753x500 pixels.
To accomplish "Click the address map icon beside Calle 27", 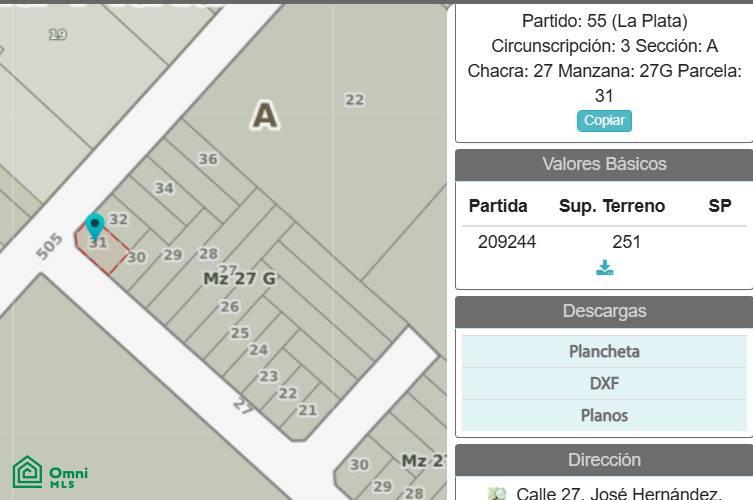I will [x=498, y=494].
